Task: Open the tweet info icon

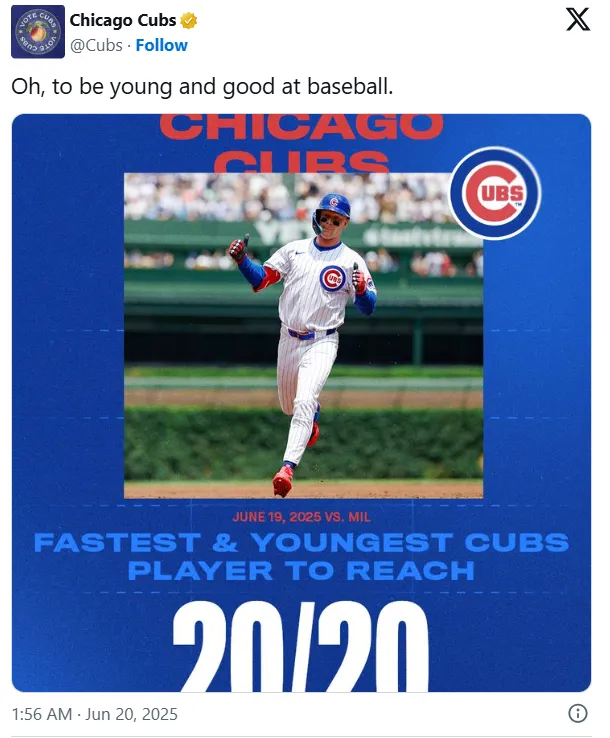Action: pos(578,713)
